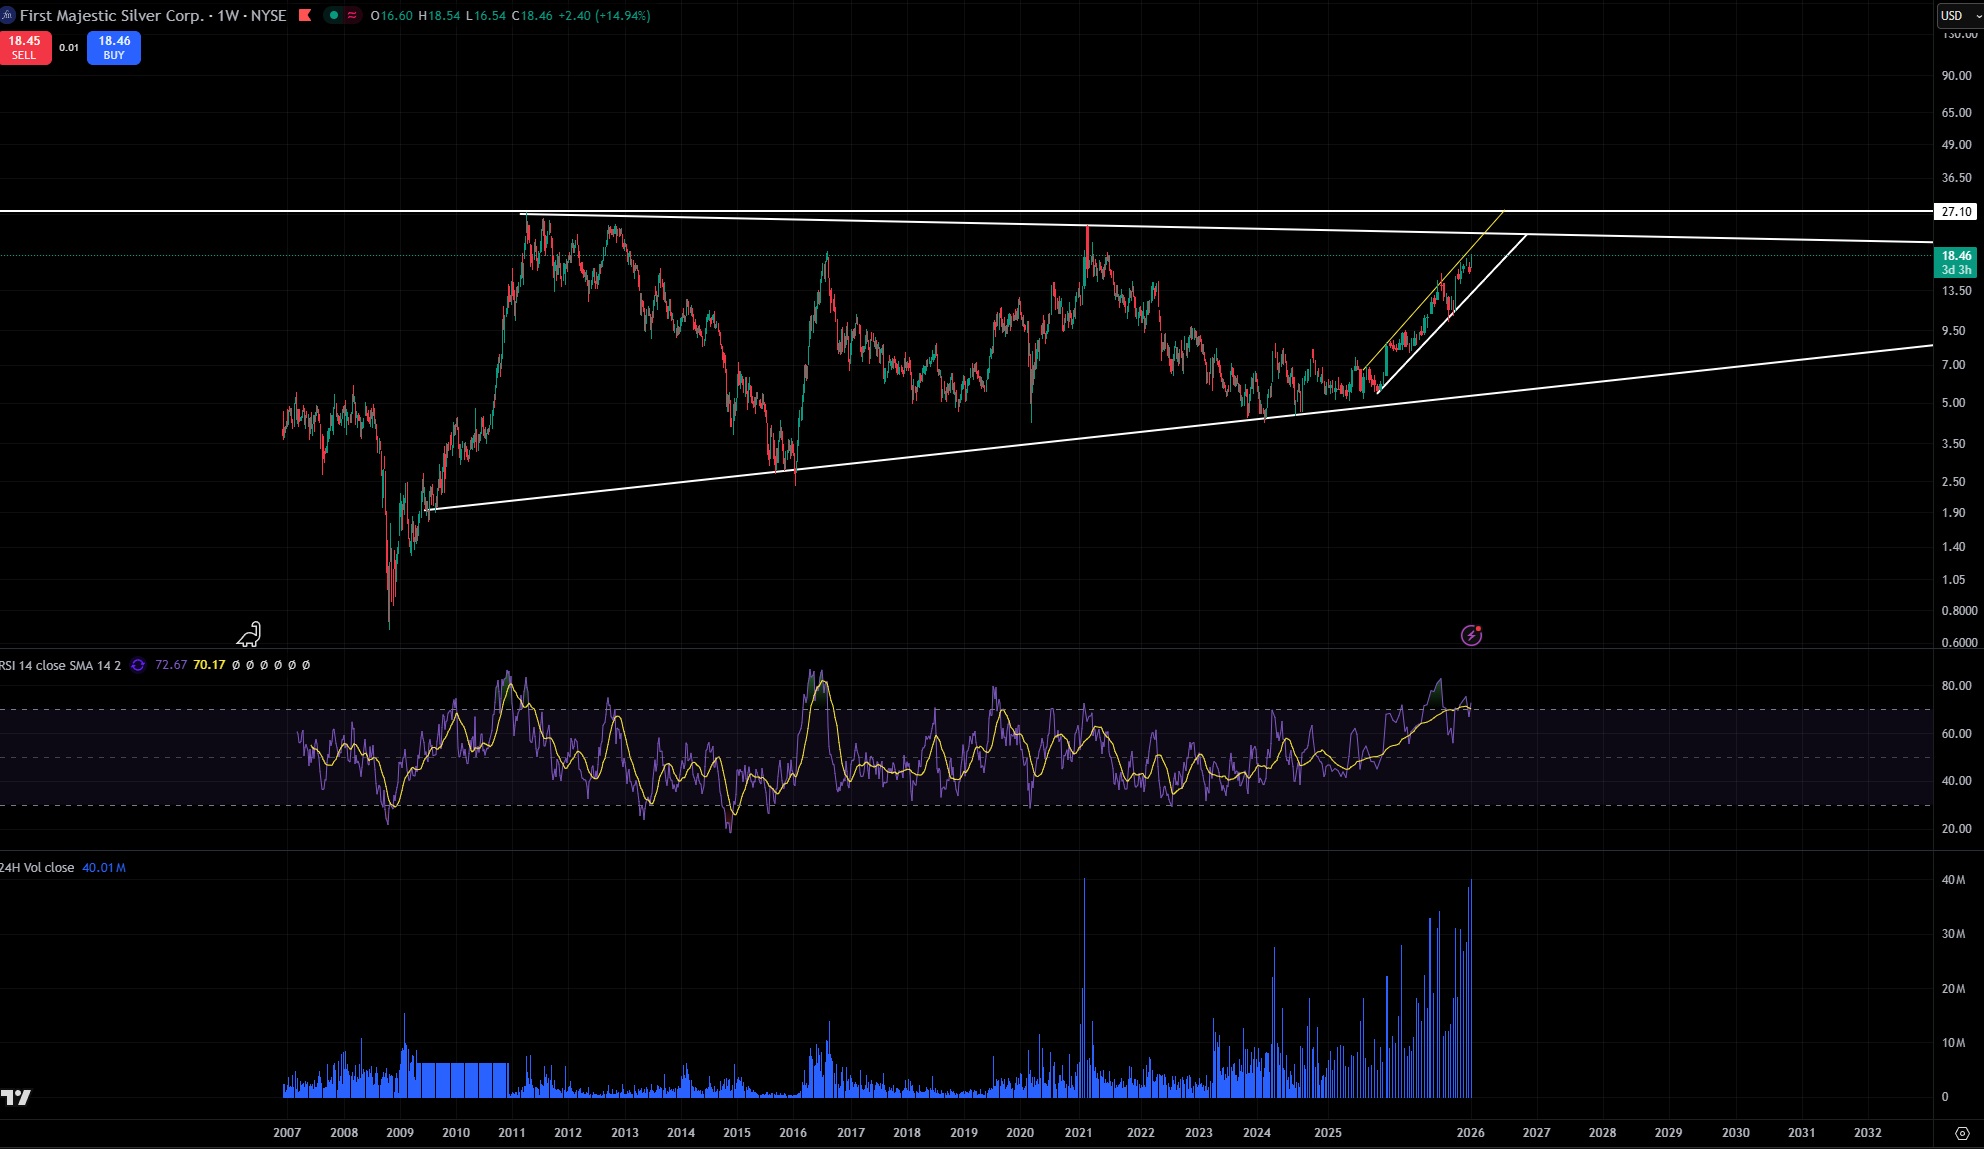Click the red flag icon next to NYSE

click(x=305, y=15)
